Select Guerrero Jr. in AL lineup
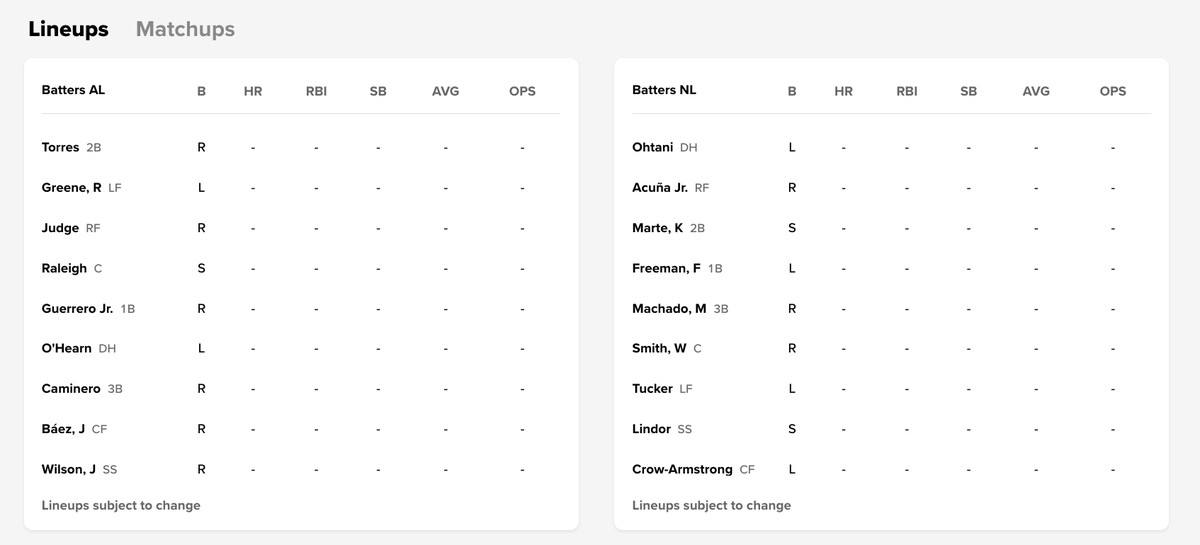Image resolution: width=1200 pixels, height=545 pixels. [x=77, y=308]
